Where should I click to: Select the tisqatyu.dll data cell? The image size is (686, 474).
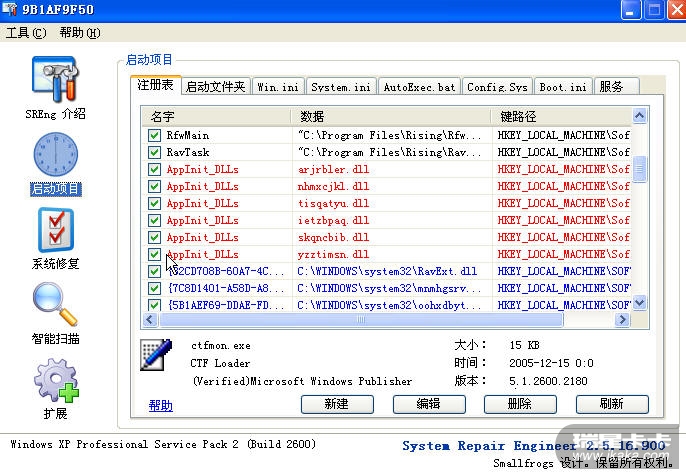pos(333,204)
